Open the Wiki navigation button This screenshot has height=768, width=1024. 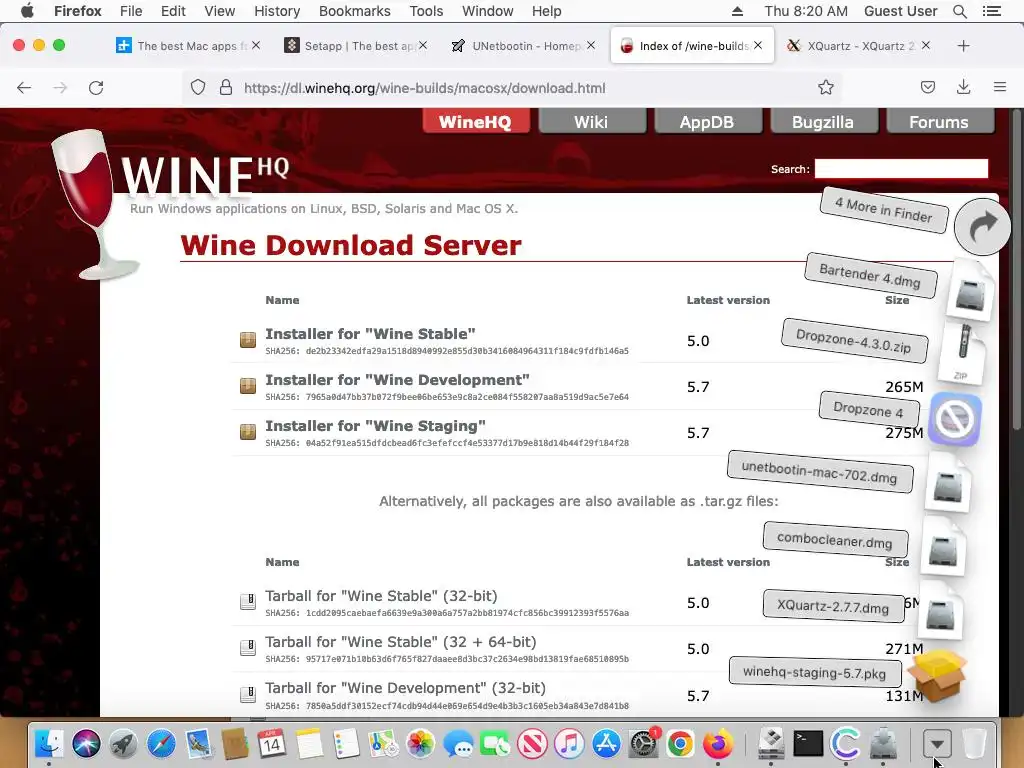pyautogui.click(x=591, y=122)
